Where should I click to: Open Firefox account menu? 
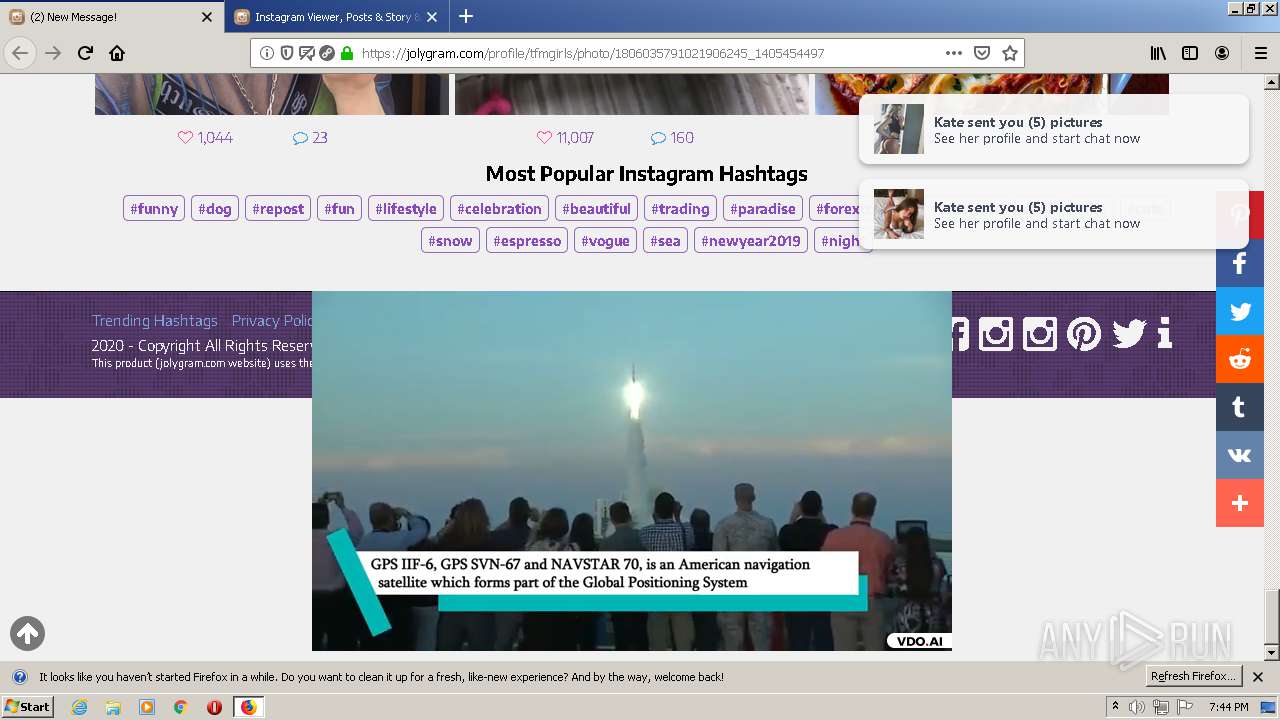tap(1222, 53)
